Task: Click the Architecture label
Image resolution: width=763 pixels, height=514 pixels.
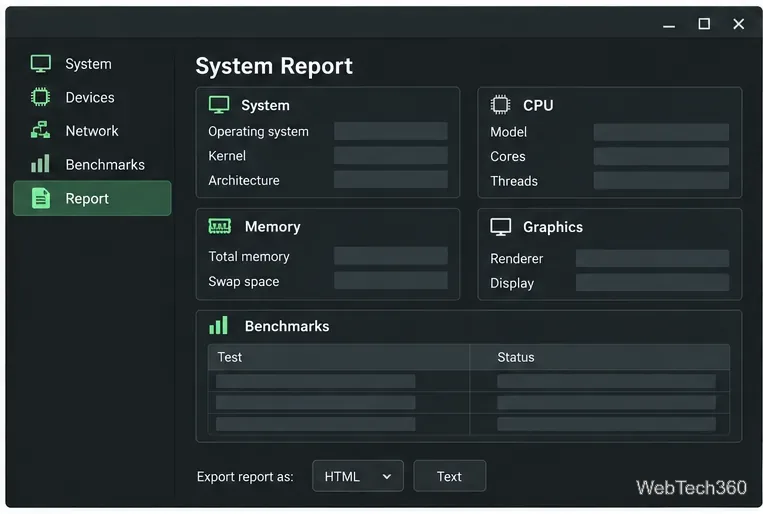Action: click(244, 180)
